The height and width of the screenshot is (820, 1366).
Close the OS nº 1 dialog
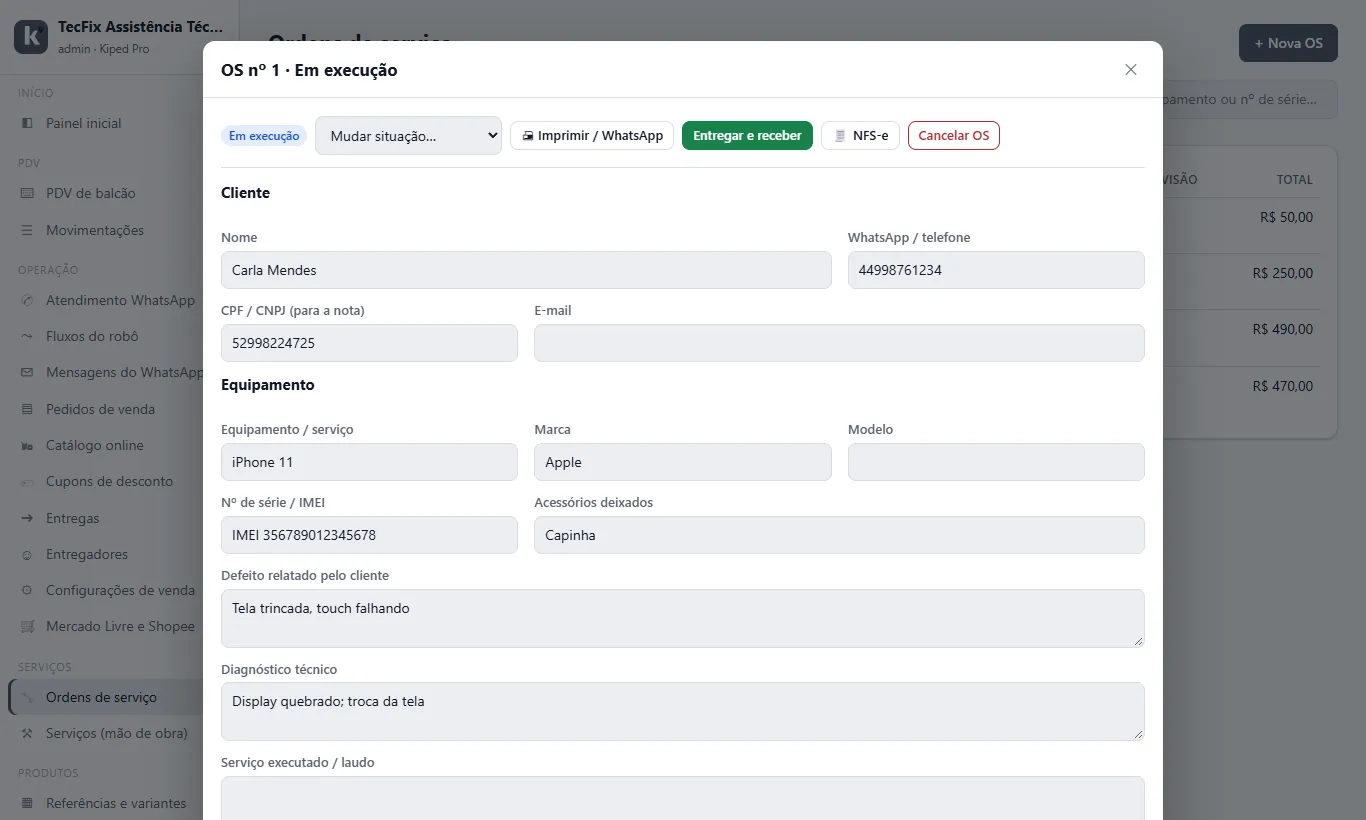pos(1131,70)
